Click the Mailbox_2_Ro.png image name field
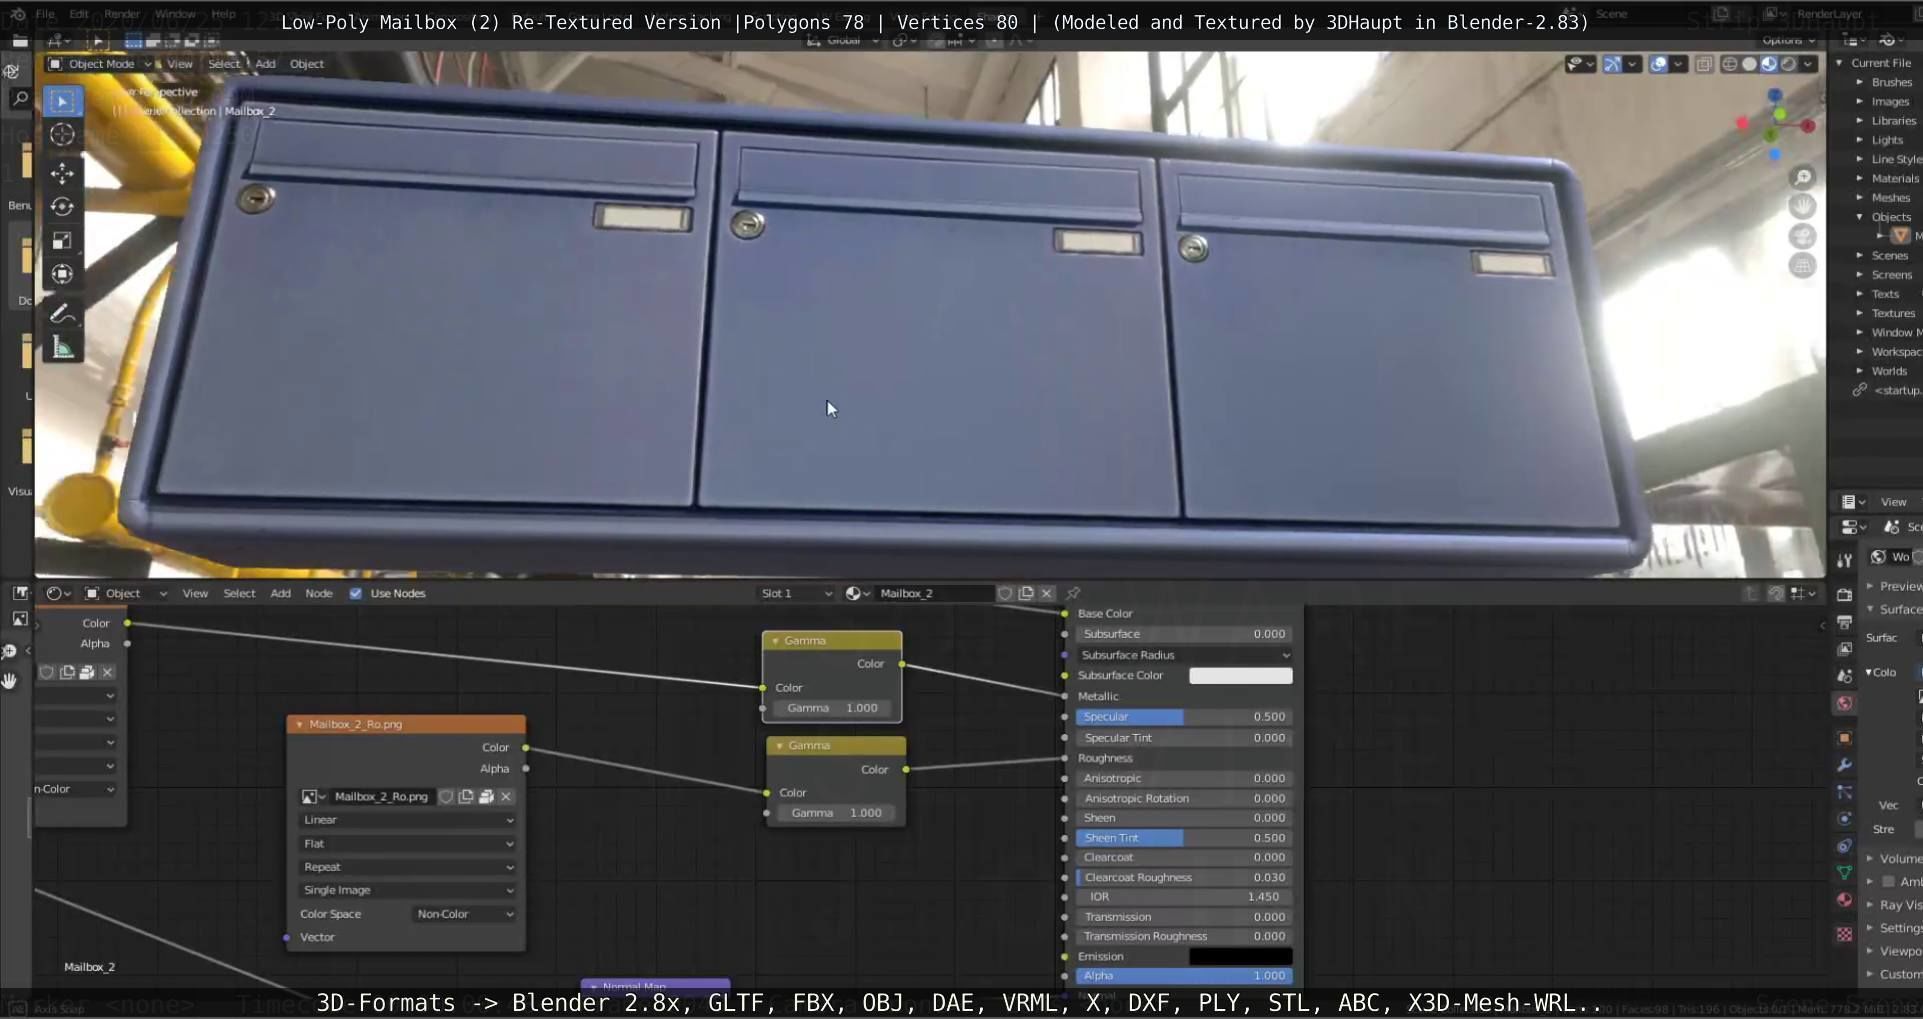Screen dimensions: 1923x1019 (x=381, y=797)
